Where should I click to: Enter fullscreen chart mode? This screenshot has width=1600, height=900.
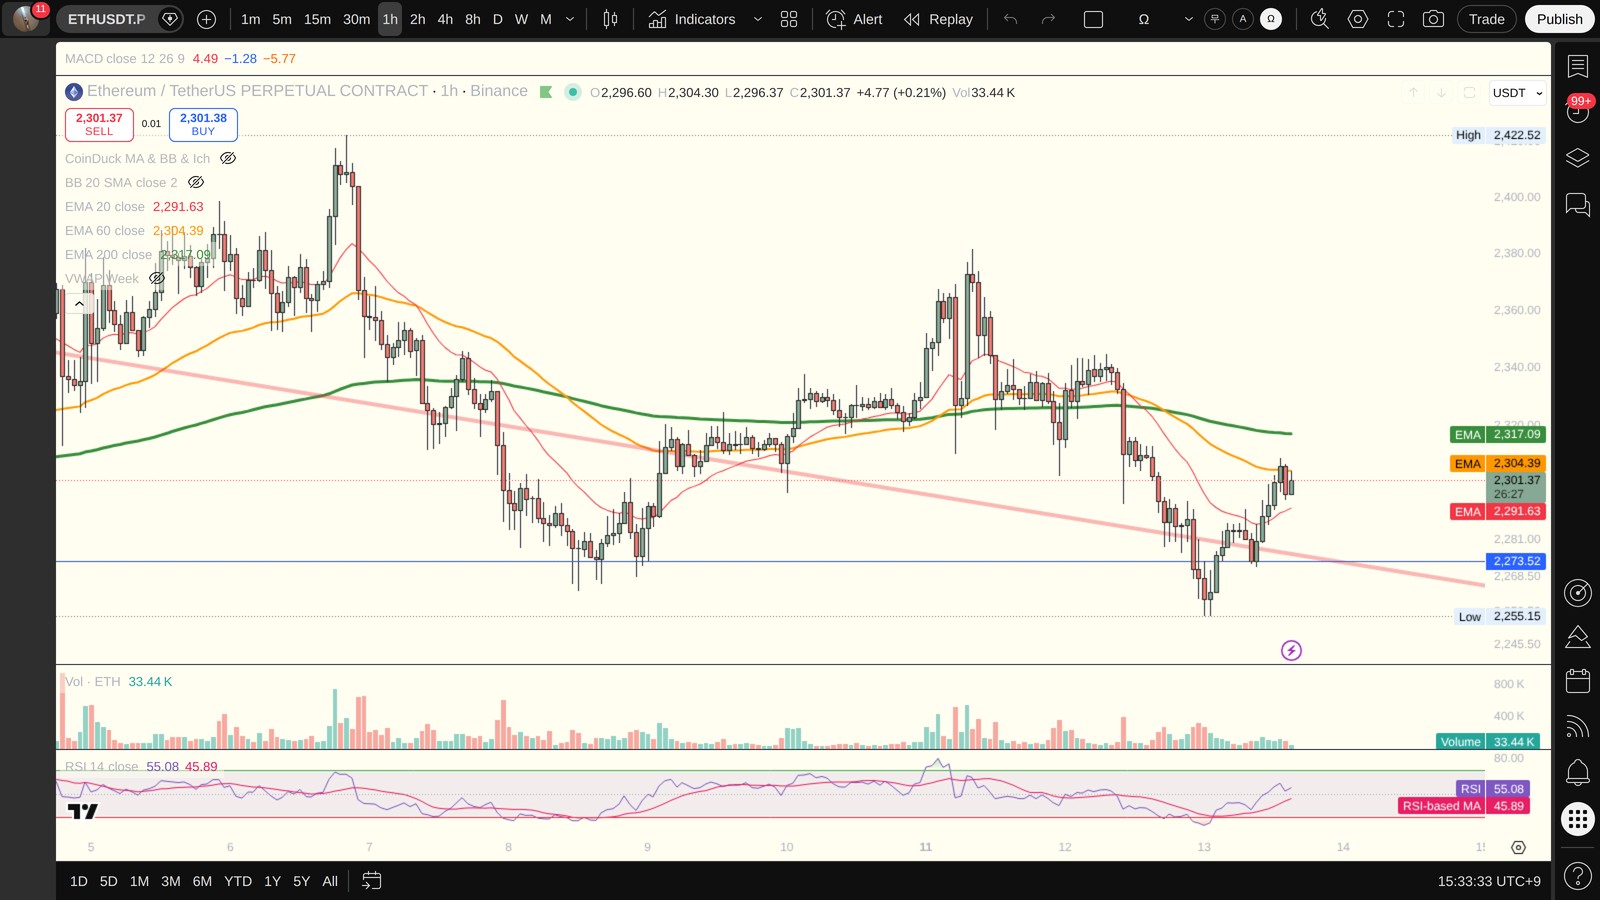click(1396, 19)
